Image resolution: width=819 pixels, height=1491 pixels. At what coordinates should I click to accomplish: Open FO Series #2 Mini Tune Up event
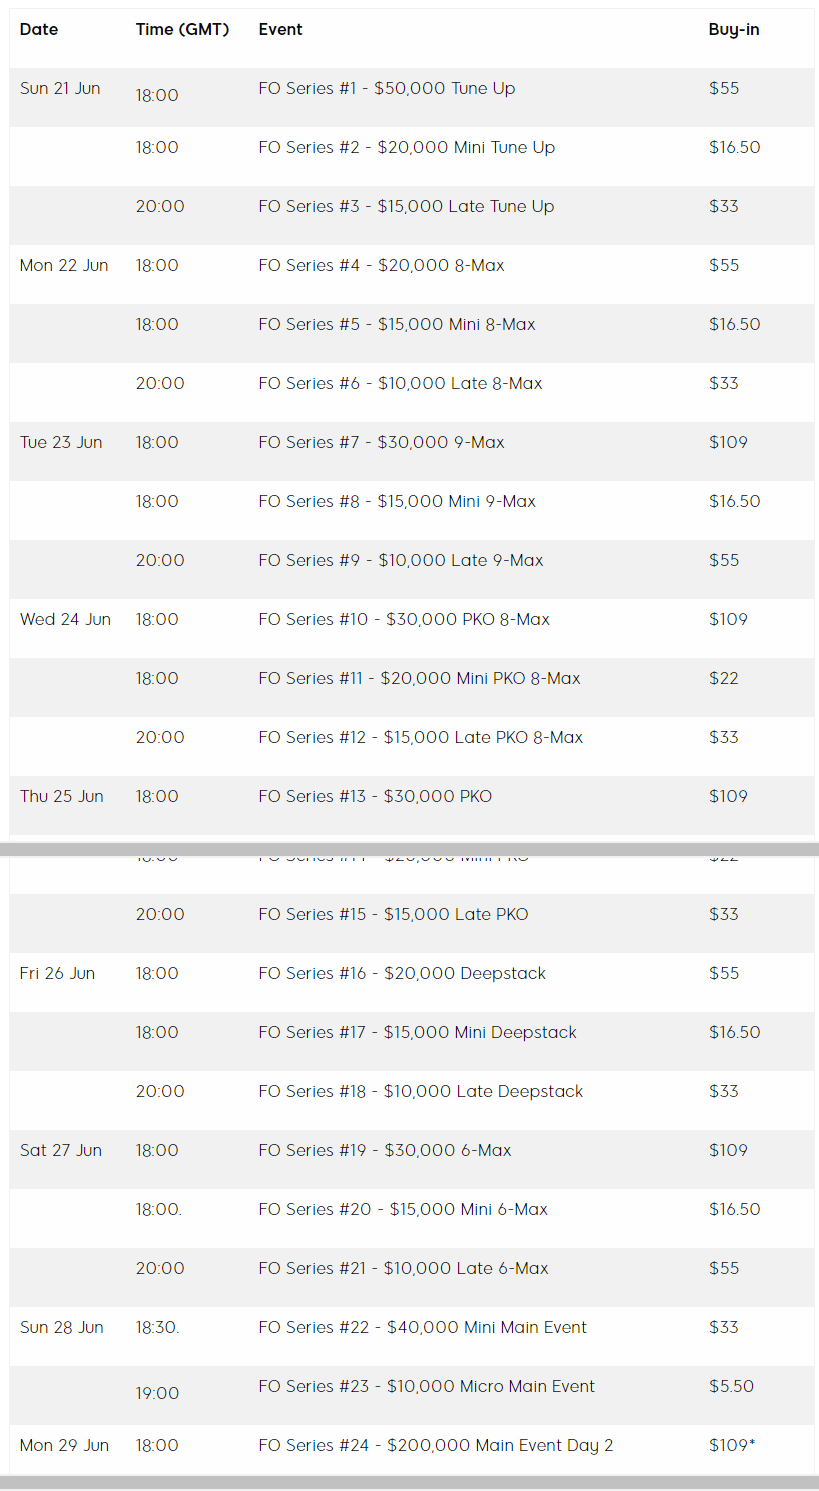[406, 148]
